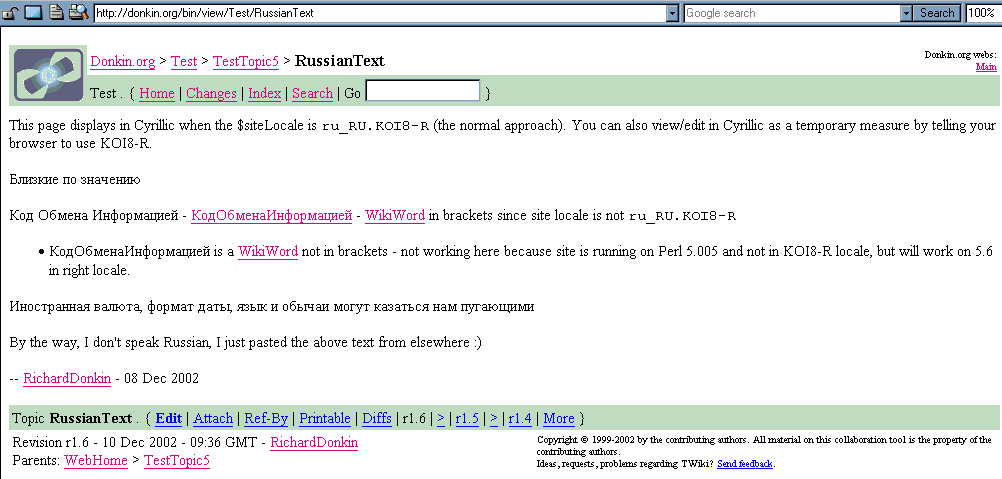Click the Edit topic link

[x=168, y=418]
